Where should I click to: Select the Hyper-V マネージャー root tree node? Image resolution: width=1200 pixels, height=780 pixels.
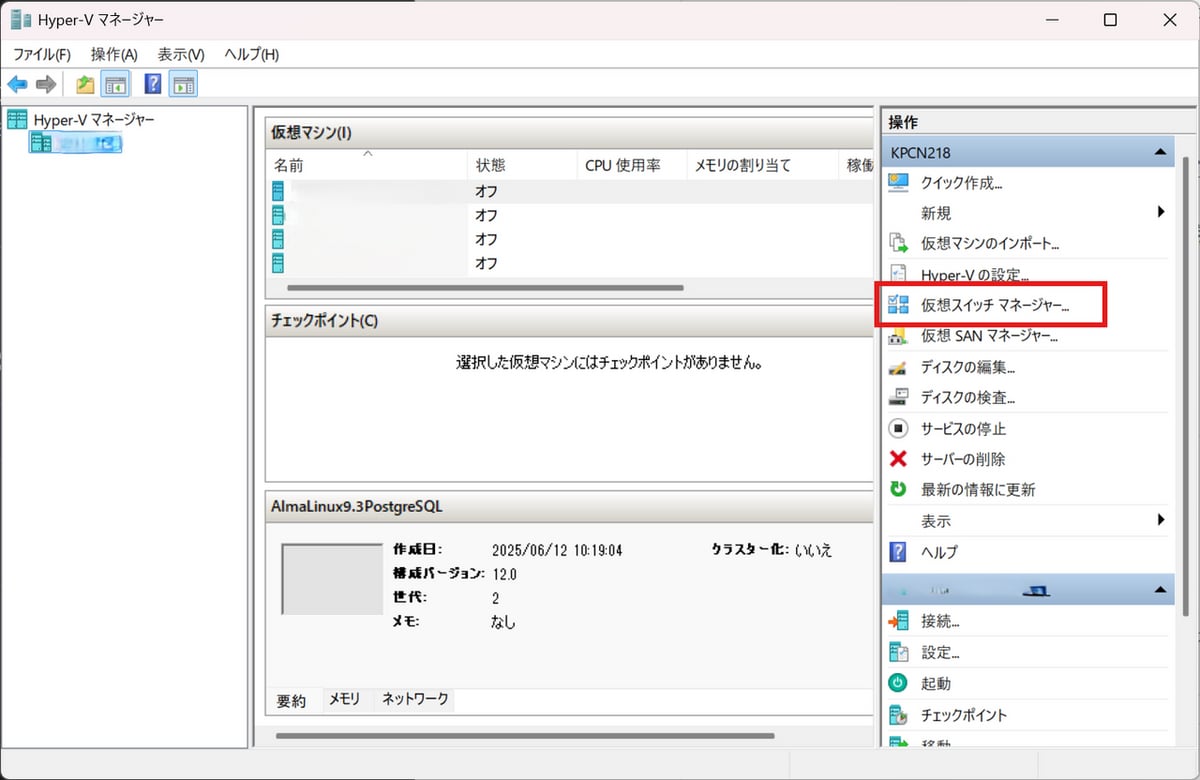point(93,120)
